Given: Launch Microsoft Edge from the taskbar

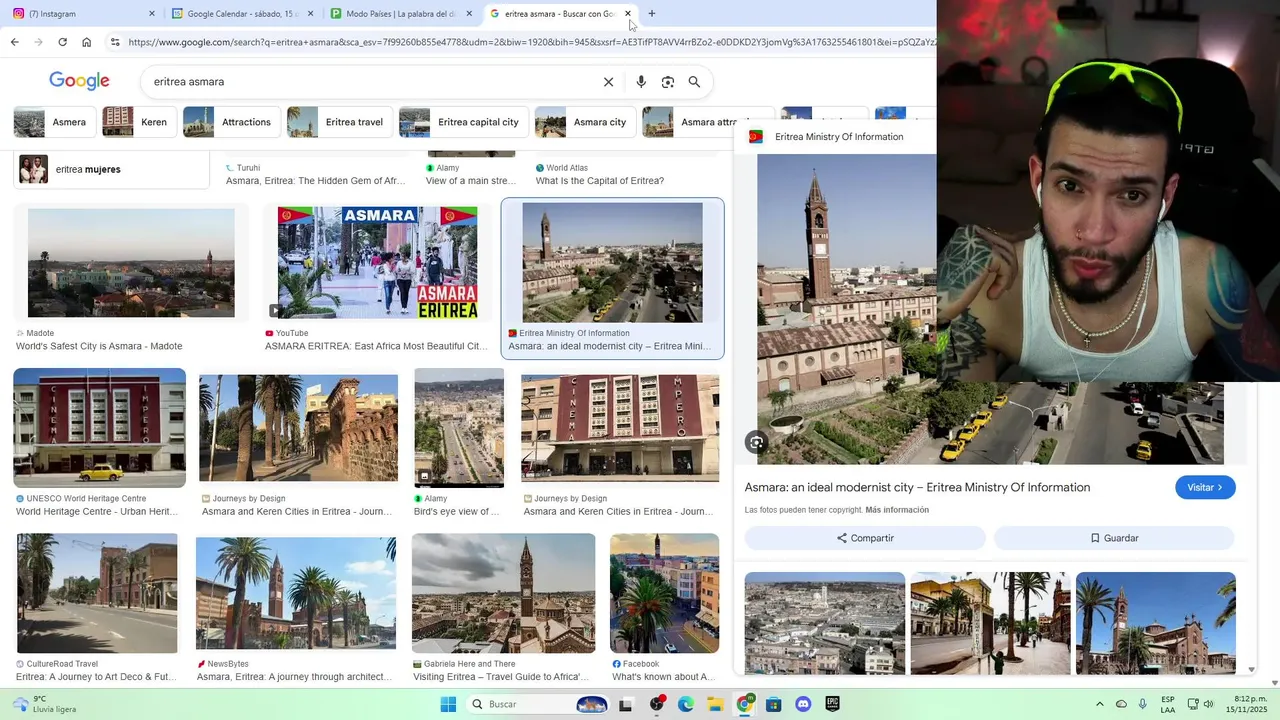Looking at the screenshot, I should (x=685, y=704).
